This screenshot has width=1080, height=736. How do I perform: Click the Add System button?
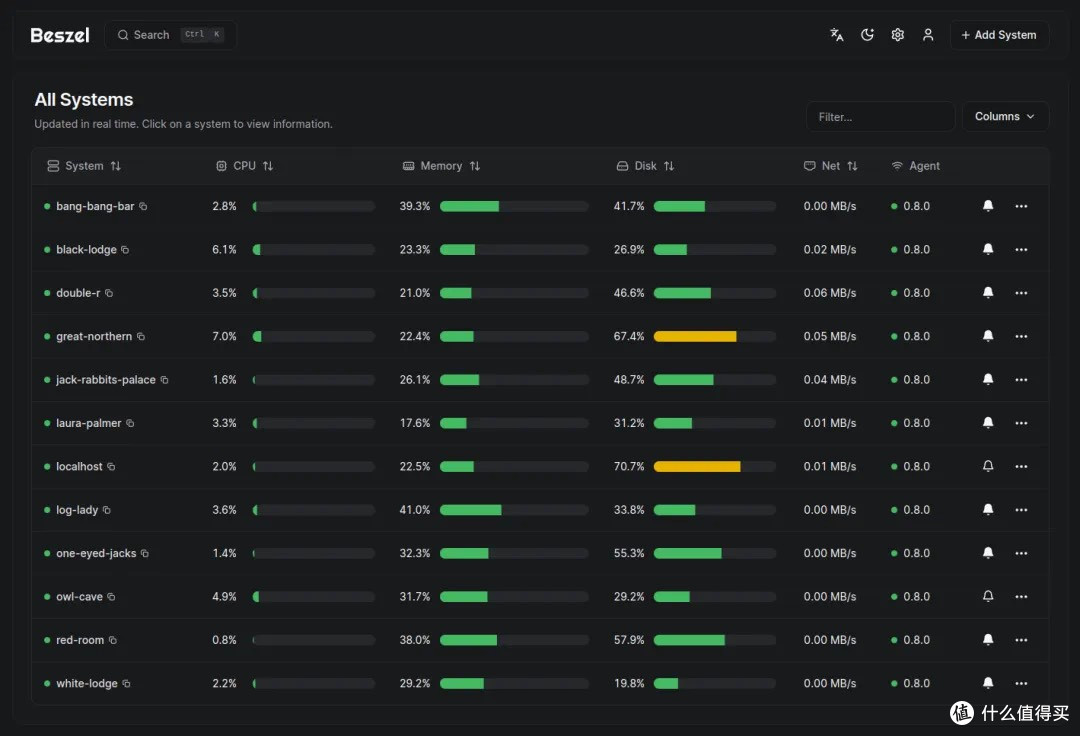point(999,34)
